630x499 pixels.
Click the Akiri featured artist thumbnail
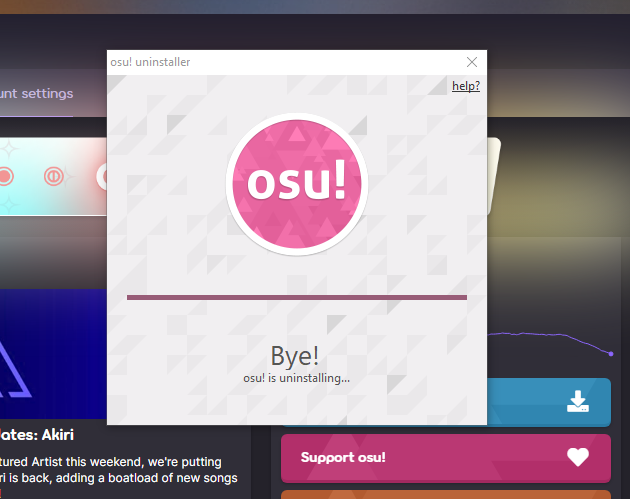click(53, 354)
